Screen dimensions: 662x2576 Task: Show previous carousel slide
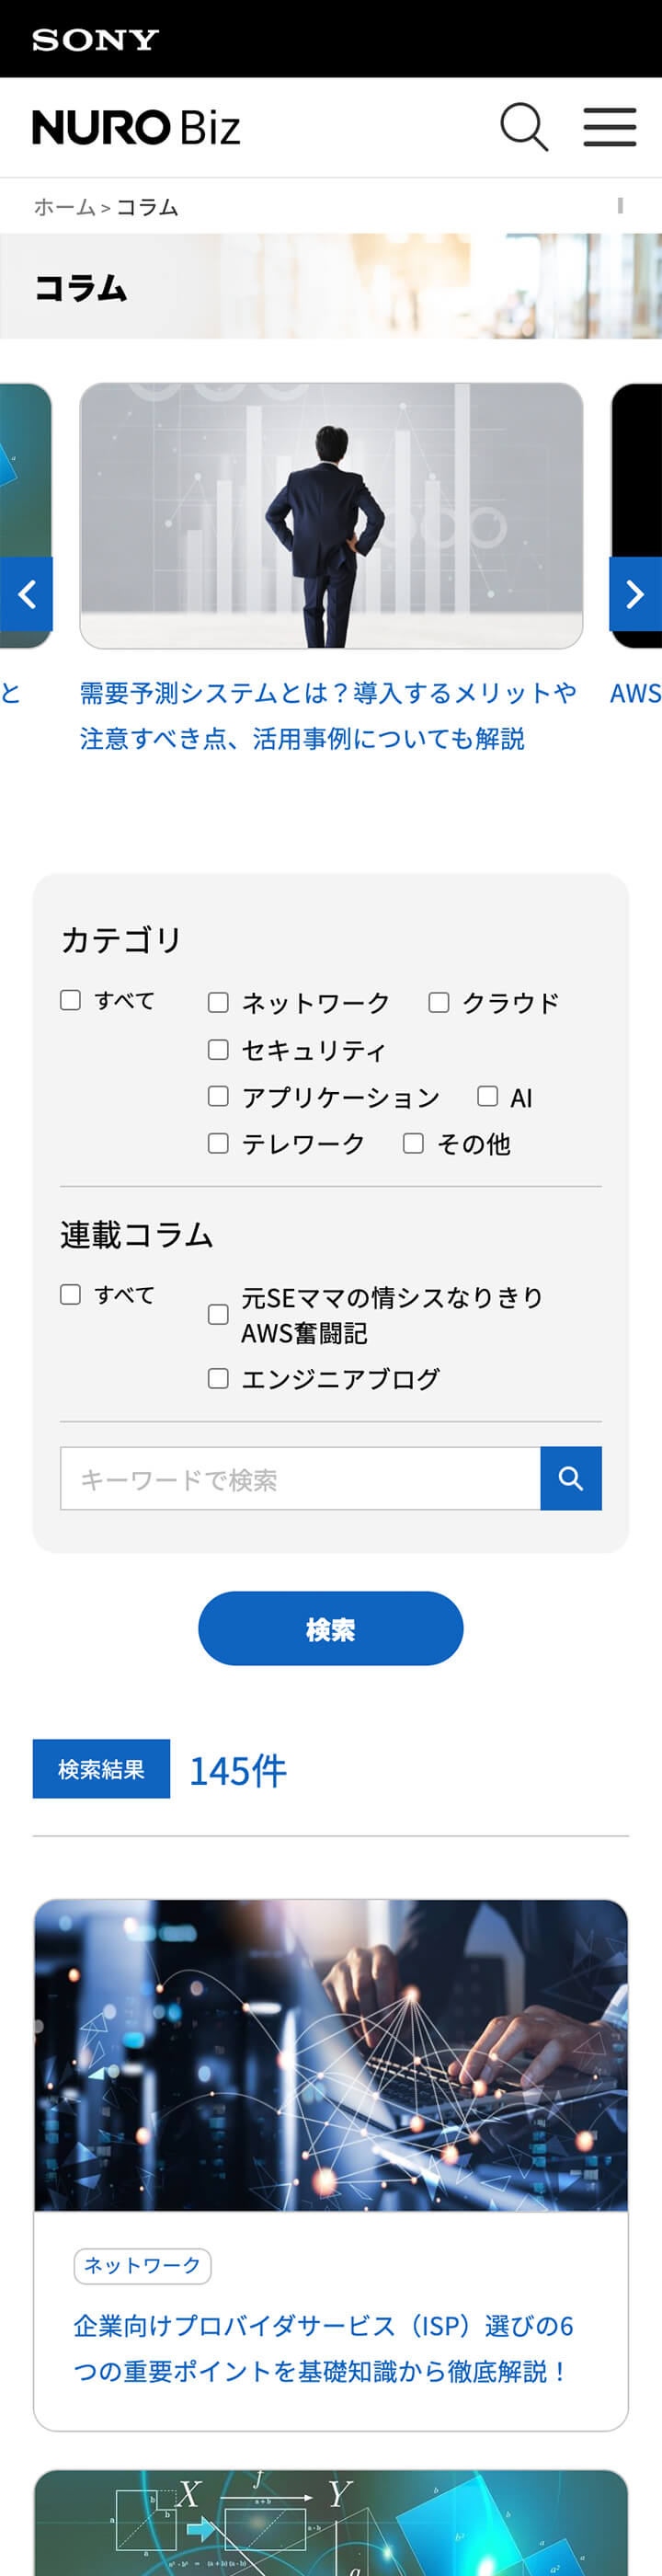pos(26,594)
